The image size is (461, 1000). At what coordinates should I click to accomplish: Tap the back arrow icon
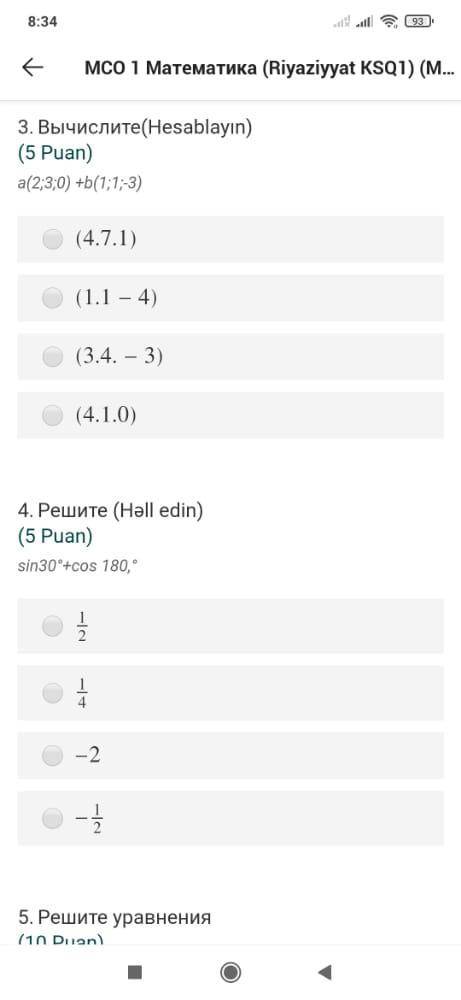pos(33,68)
